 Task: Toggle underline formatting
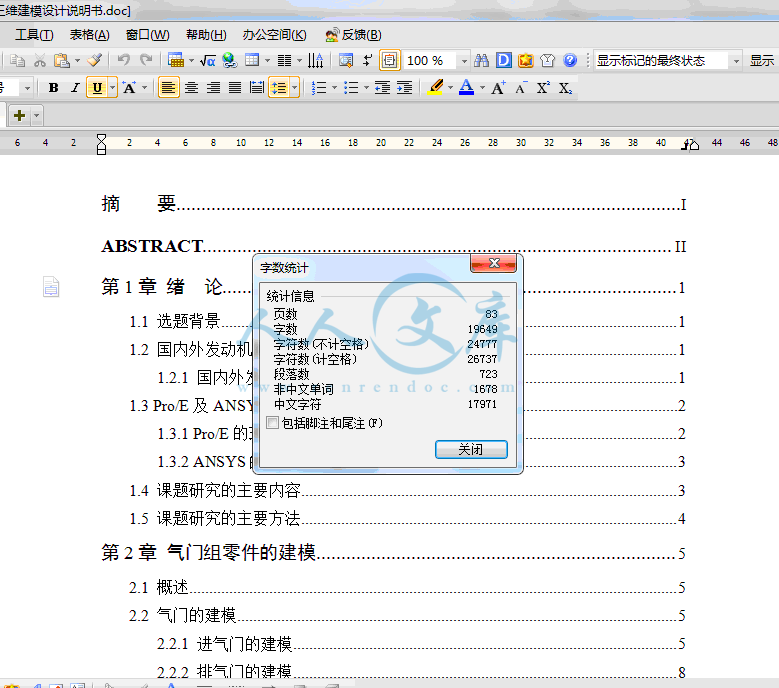(x=97, y=88)
